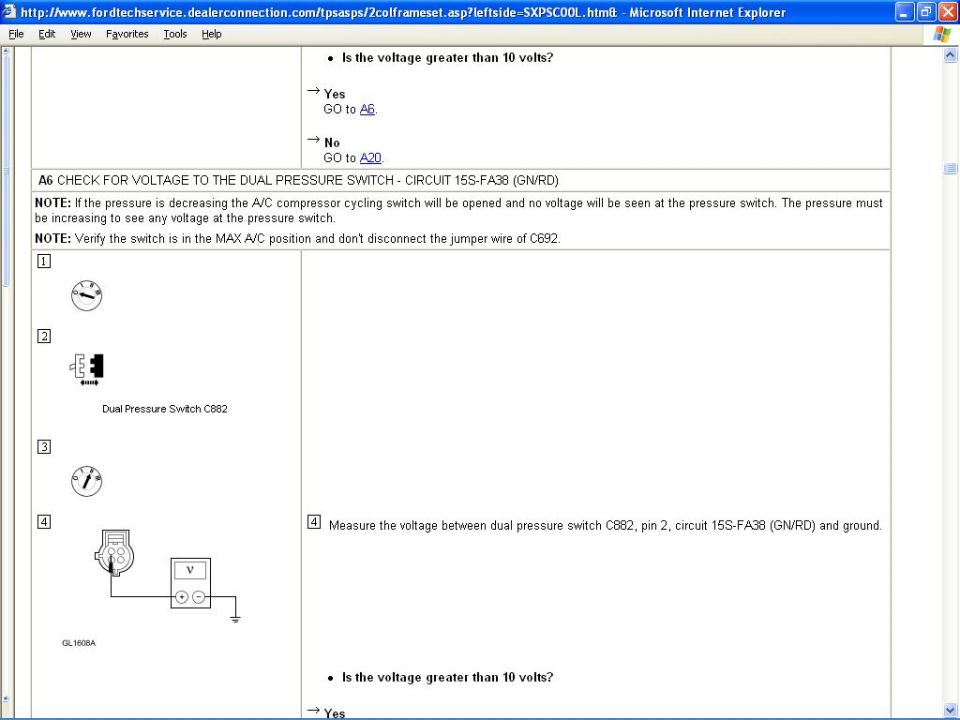960x720 pixels.
Task: Open the Edit menu
Action: (47, 34)
